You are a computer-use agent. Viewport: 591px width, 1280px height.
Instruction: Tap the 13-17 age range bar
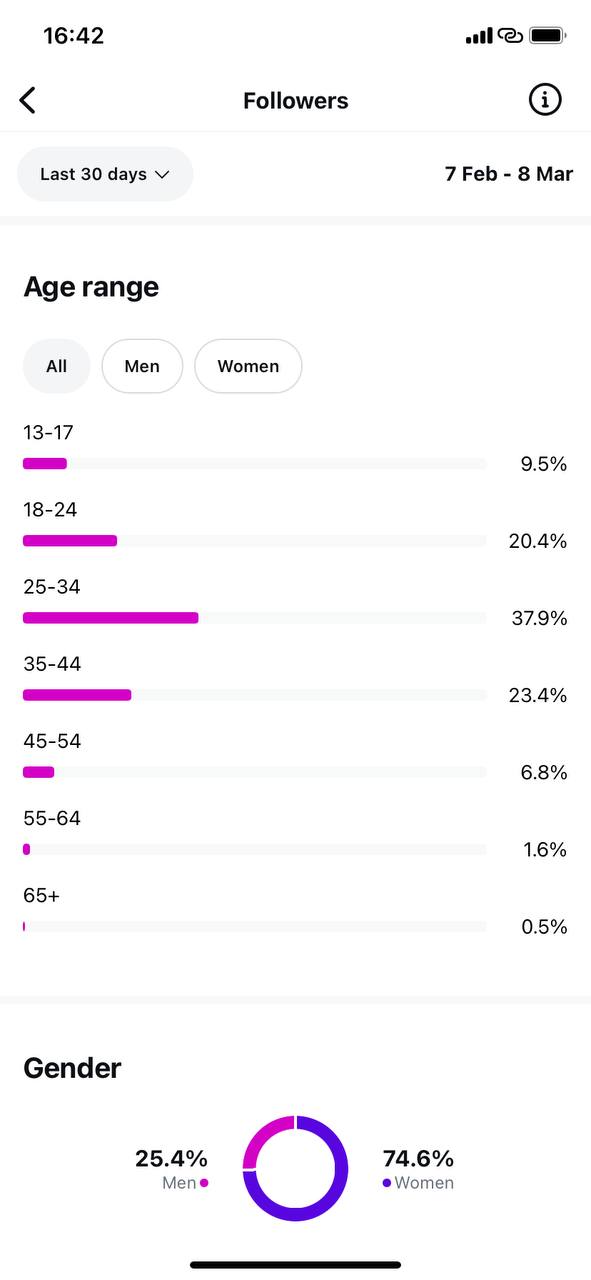[255, 464]
